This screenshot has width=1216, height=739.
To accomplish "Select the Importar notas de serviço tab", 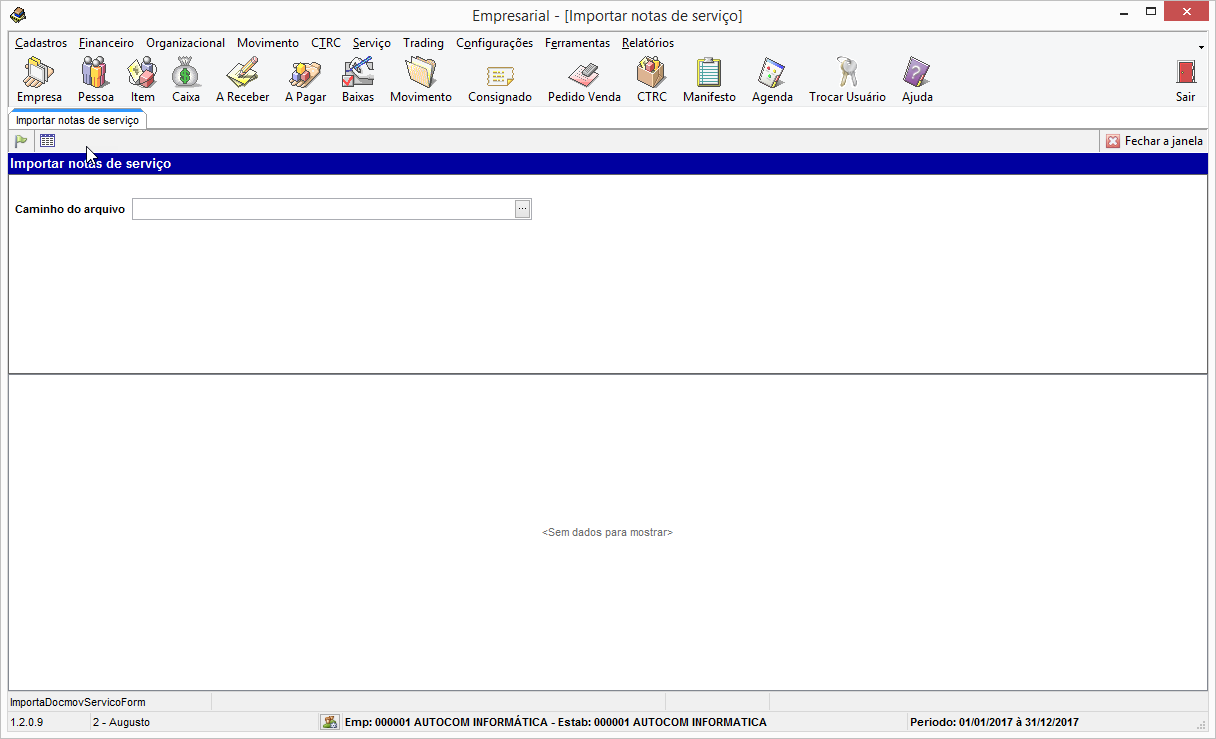I will pyautogui.click(x=77, y=120).
